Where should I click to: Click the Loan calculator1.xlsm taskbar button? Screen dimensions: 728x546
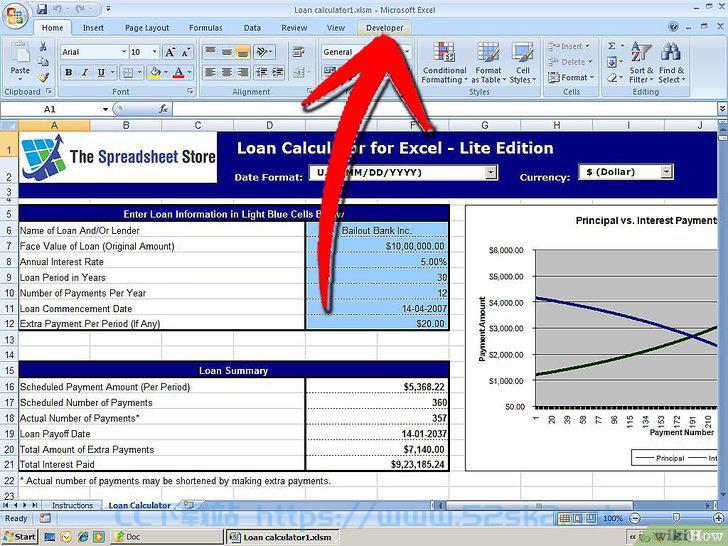point(282,537)
